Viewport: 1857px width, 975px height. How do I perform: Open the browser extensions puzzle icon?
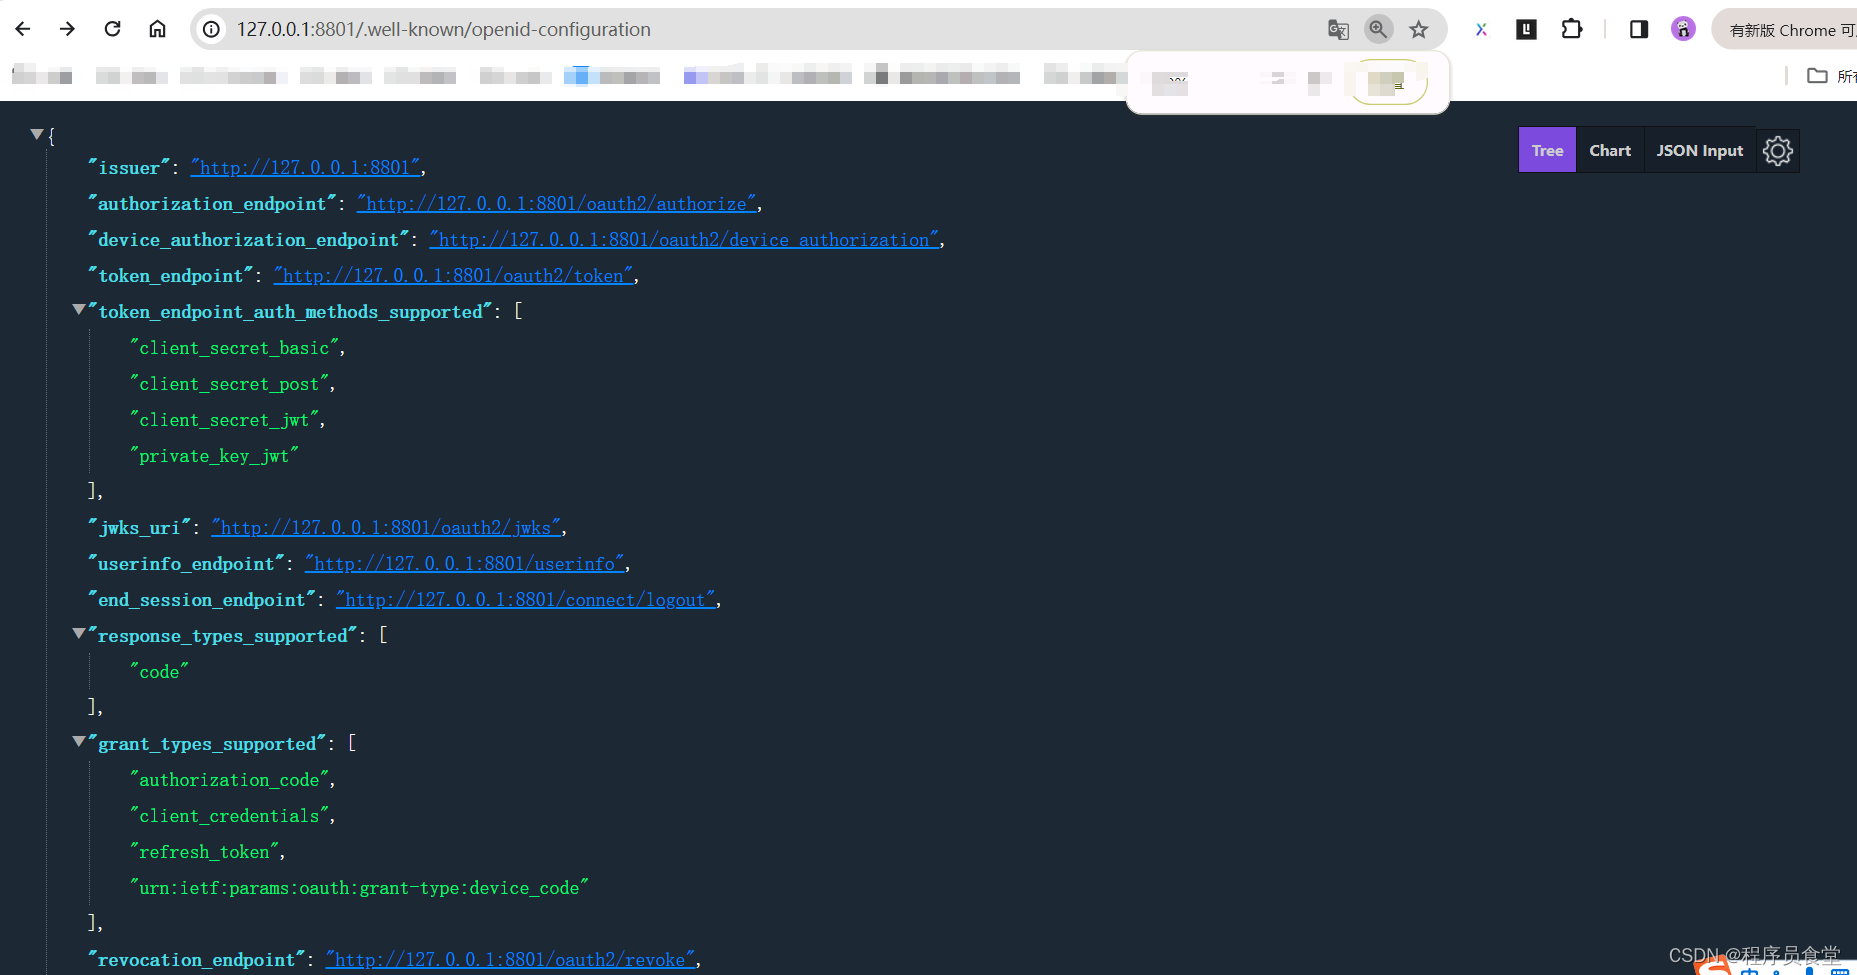pyautogui.click(x=1571, y=29)
